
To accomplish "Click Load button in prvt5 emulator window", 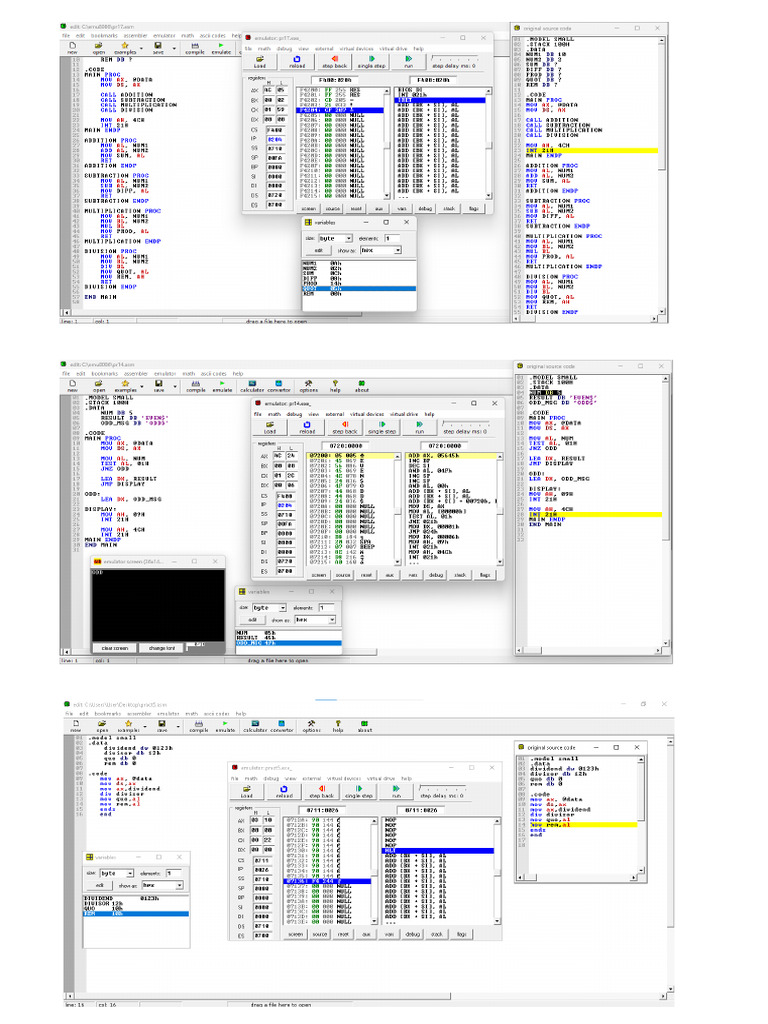I will [x=247, y=792].
